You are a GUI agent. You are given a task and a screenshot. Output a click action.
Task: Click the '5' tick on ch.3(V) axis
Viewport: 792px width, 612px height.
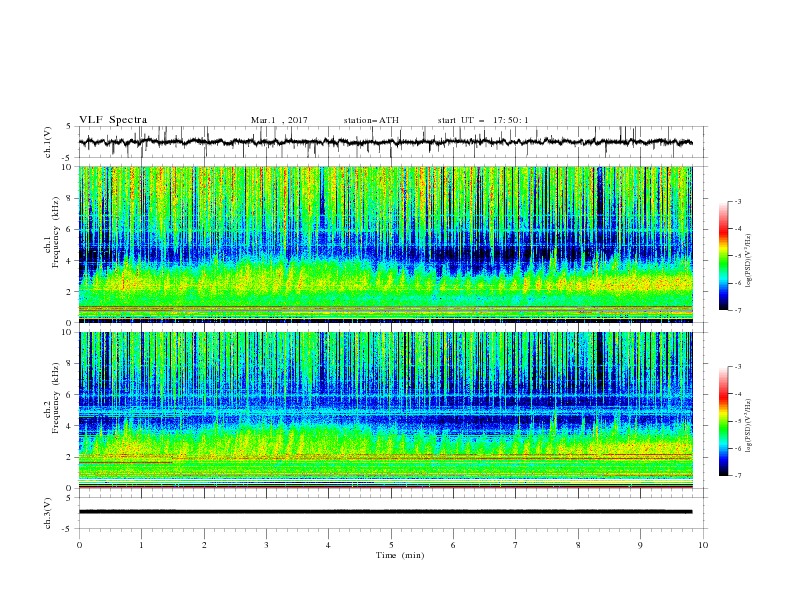tap(69, 498)
